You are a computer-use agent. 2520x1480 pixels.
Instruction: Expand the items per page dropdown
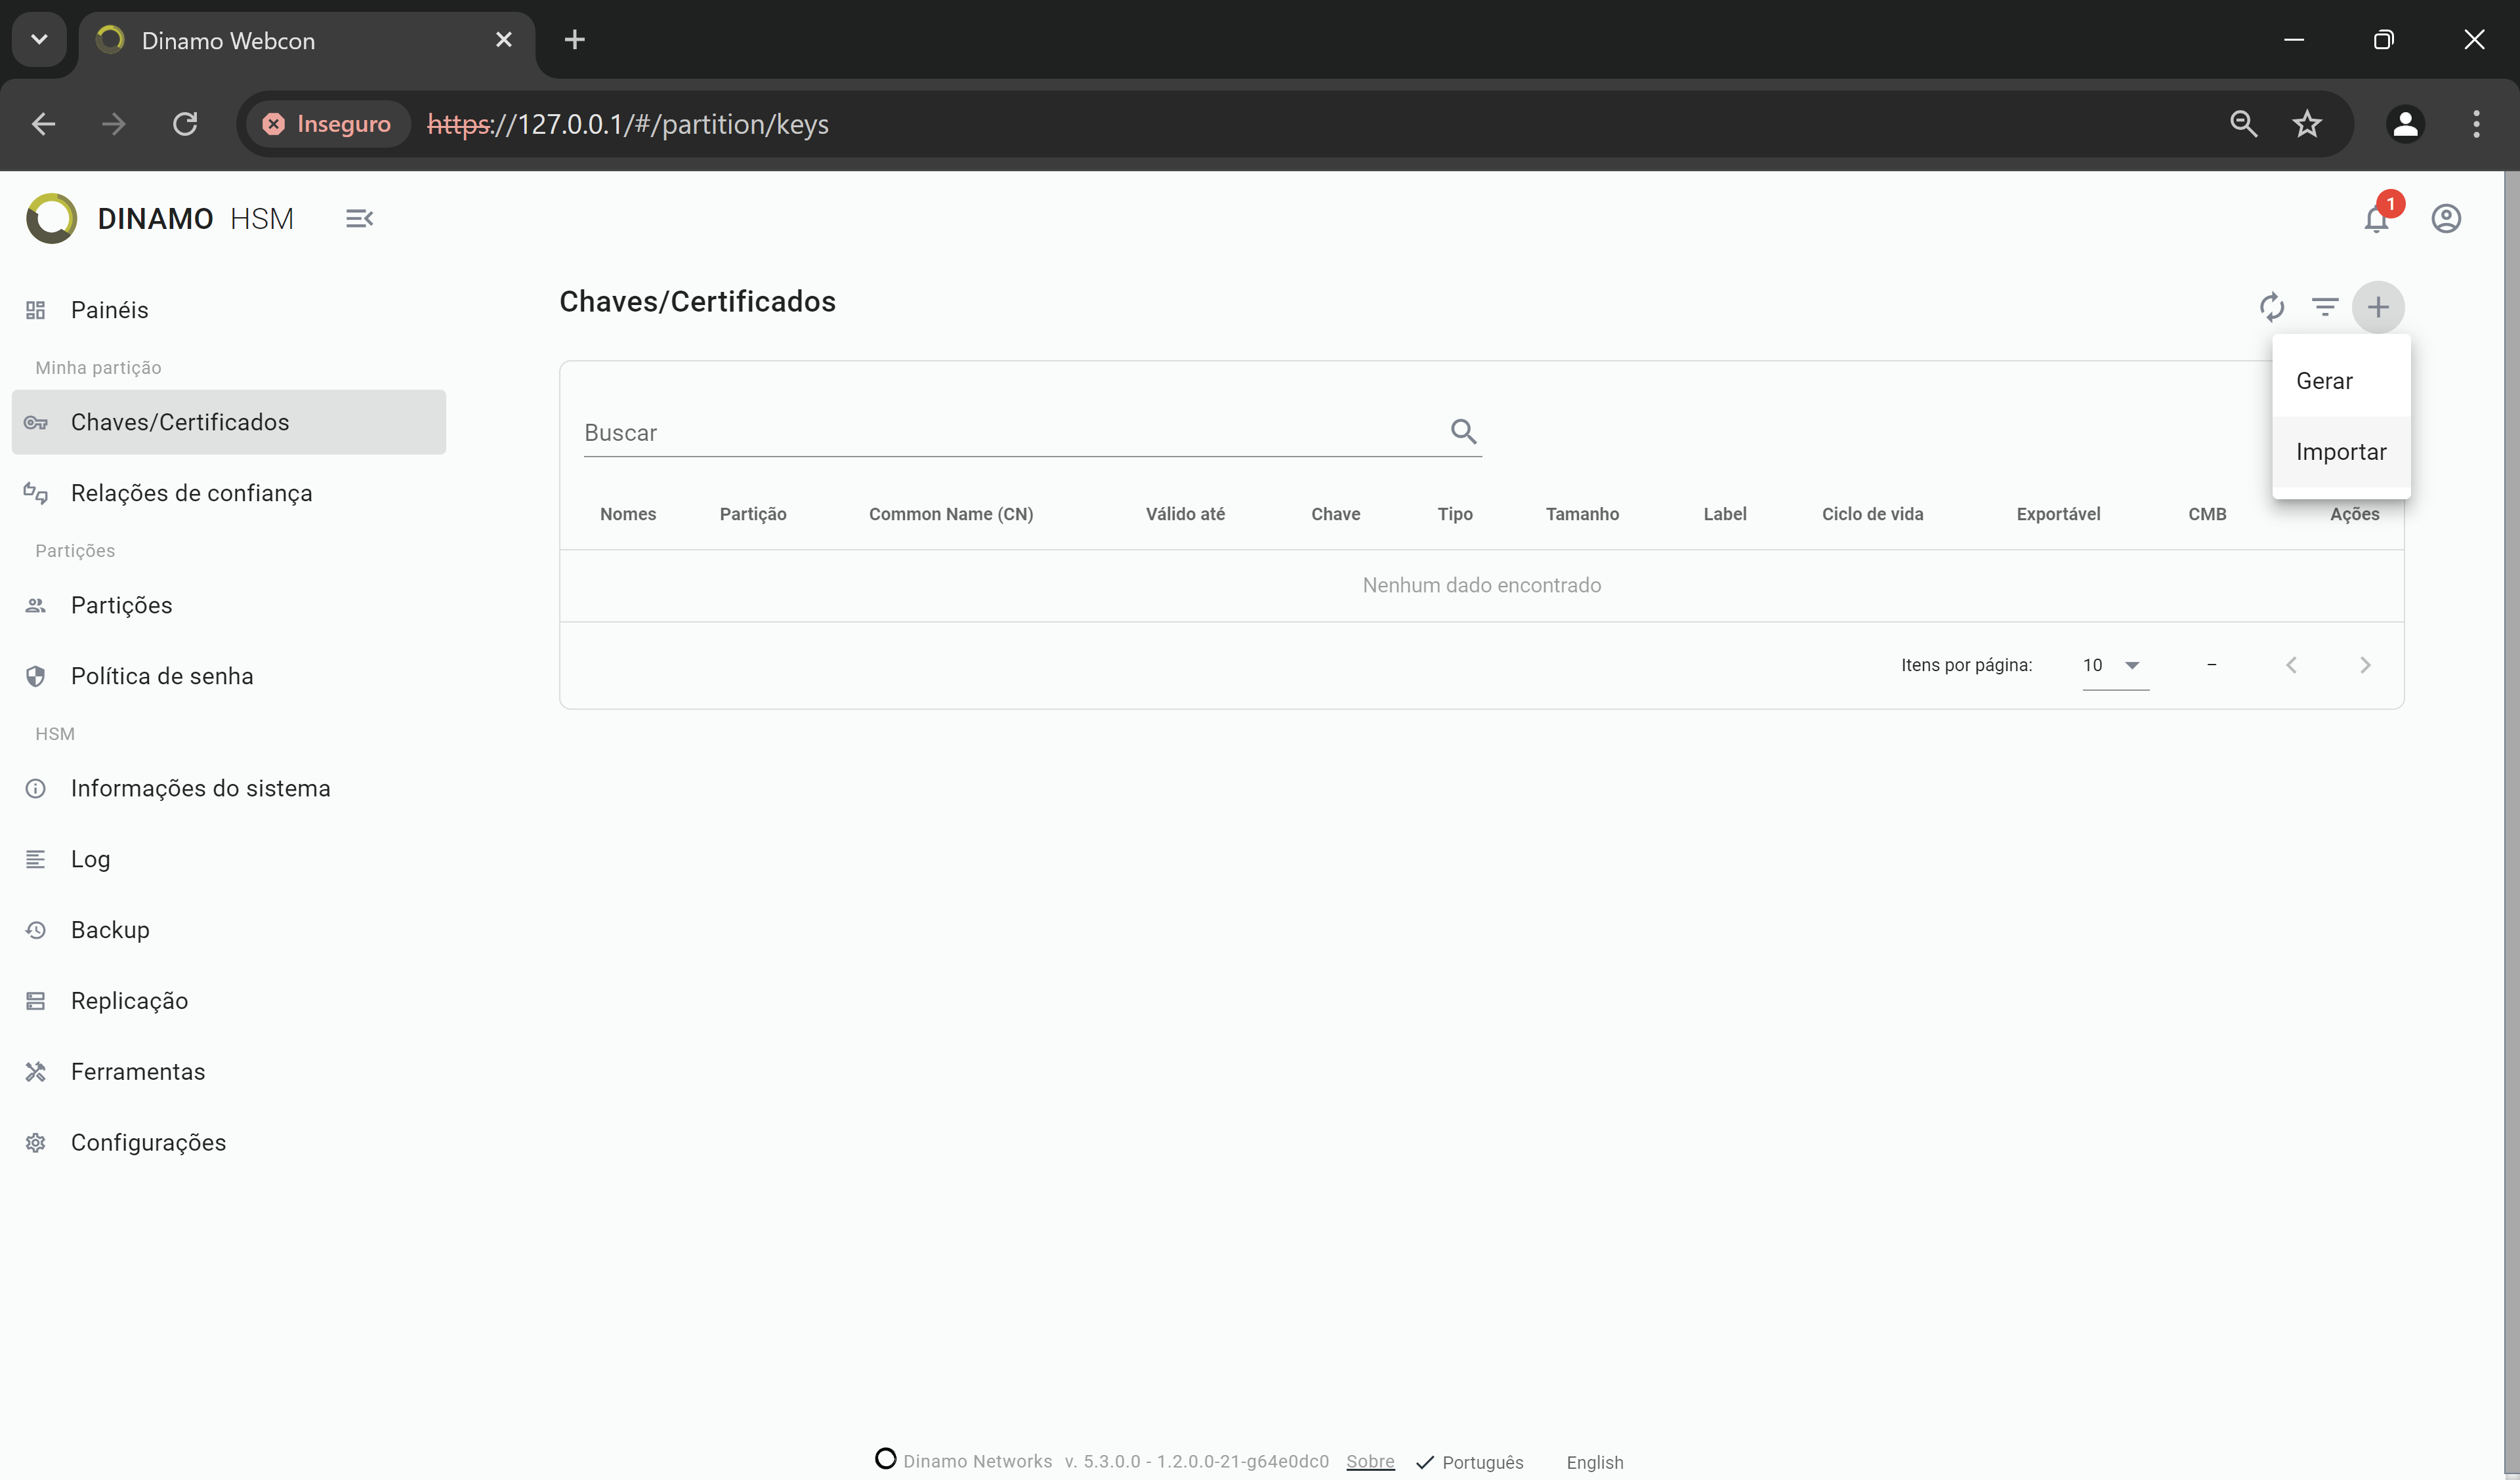tap(2115, 665)
